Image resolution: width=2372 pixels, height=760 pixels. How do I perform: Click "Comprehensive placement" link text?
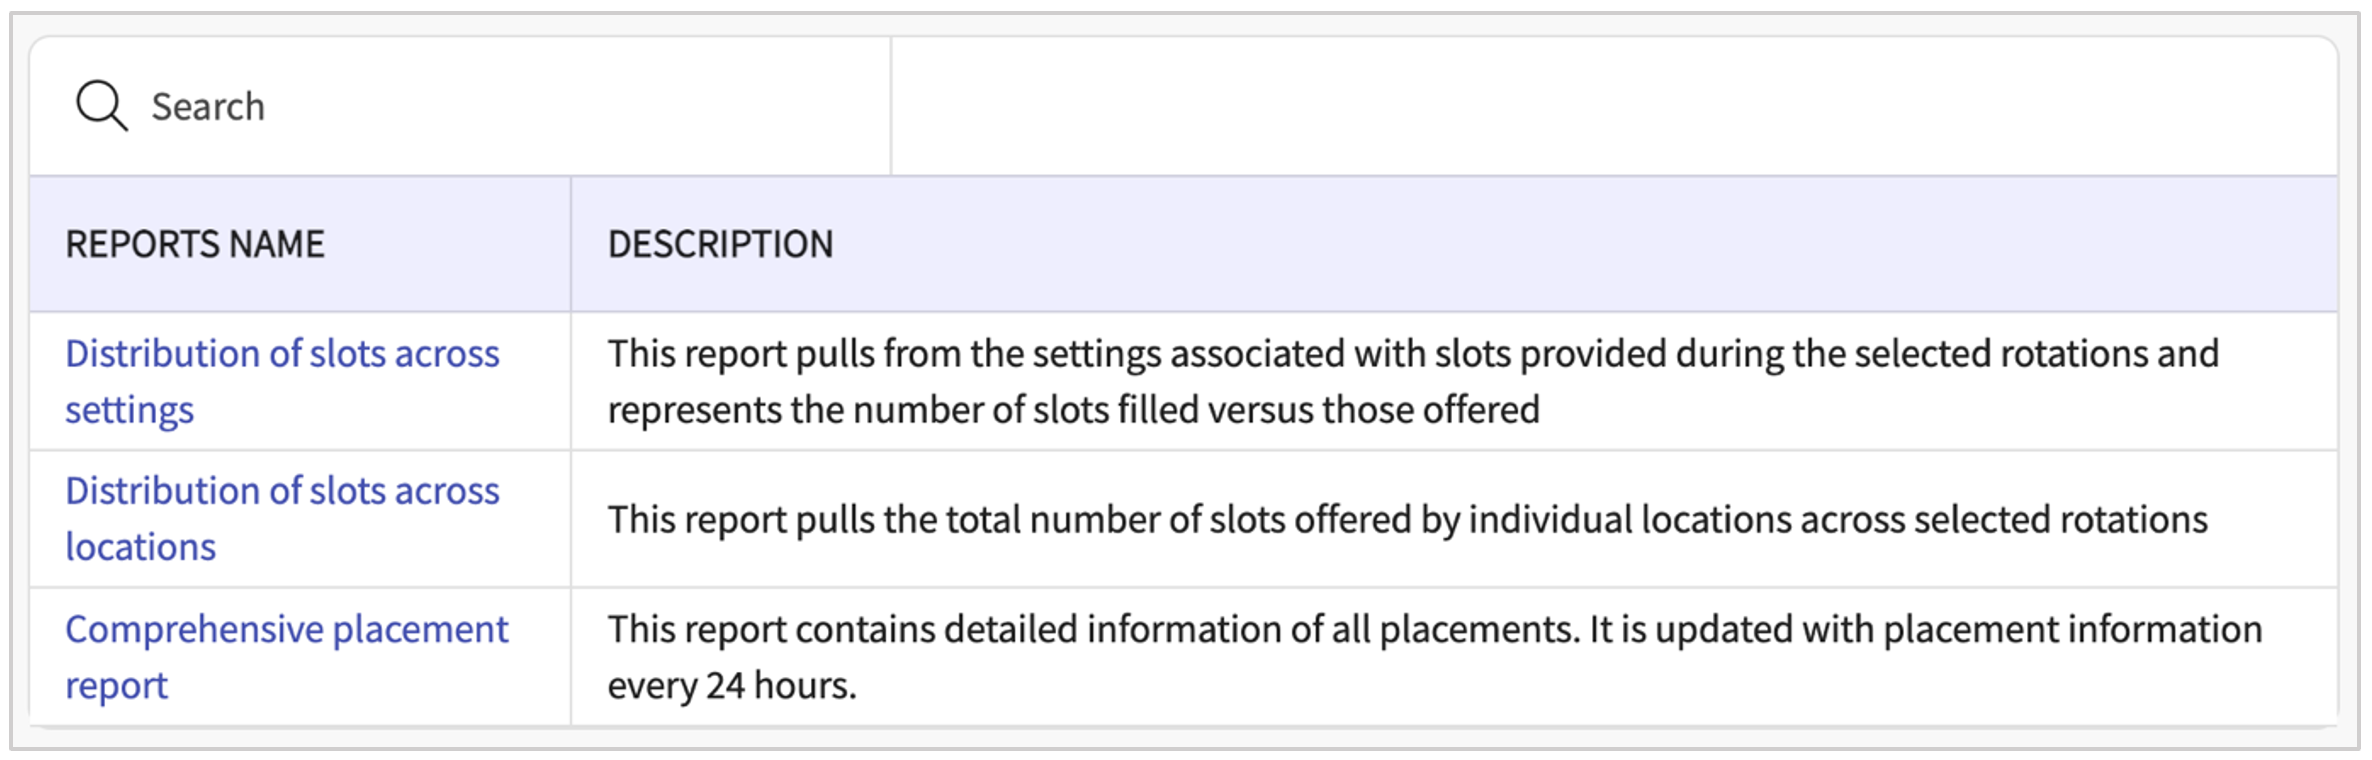coord(286,629)
